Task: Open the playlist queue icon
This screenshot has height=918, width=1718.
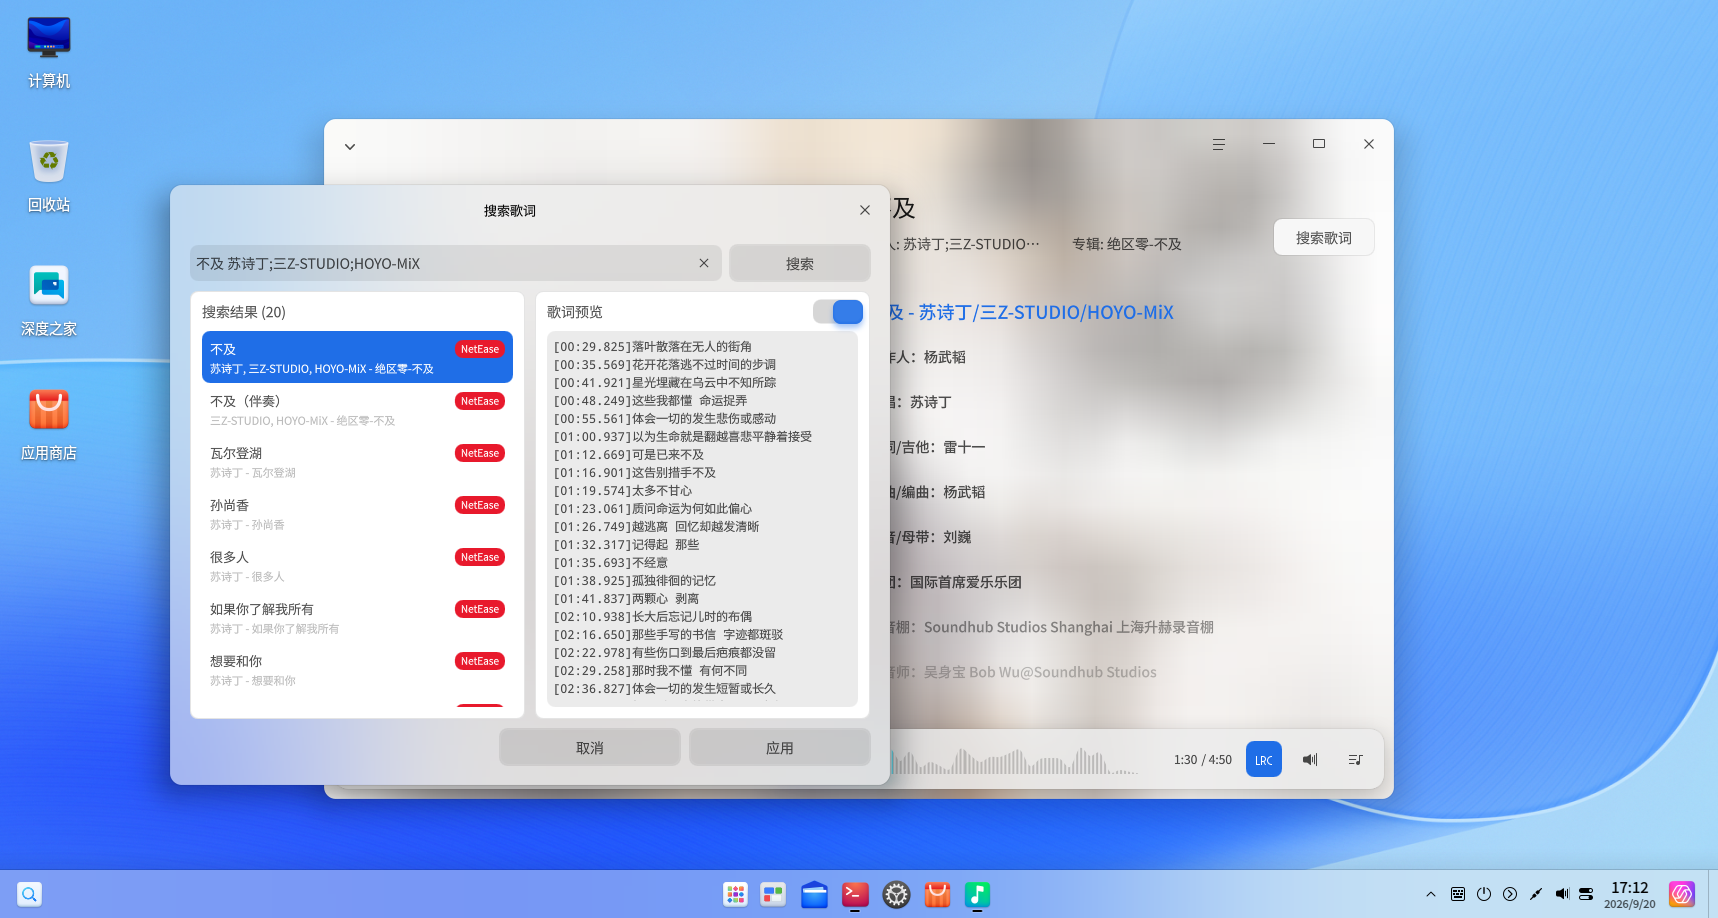Action: [1355, 759]
